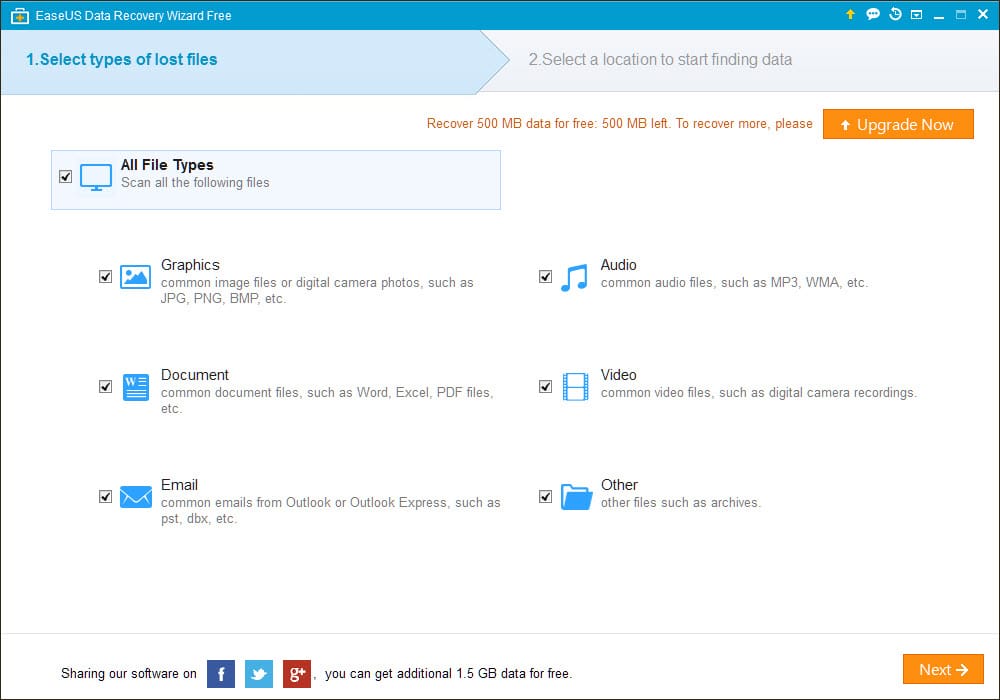Share on Google Plus via its icon
This screenshot has width=1000, height=700.
tap(297, 674)
